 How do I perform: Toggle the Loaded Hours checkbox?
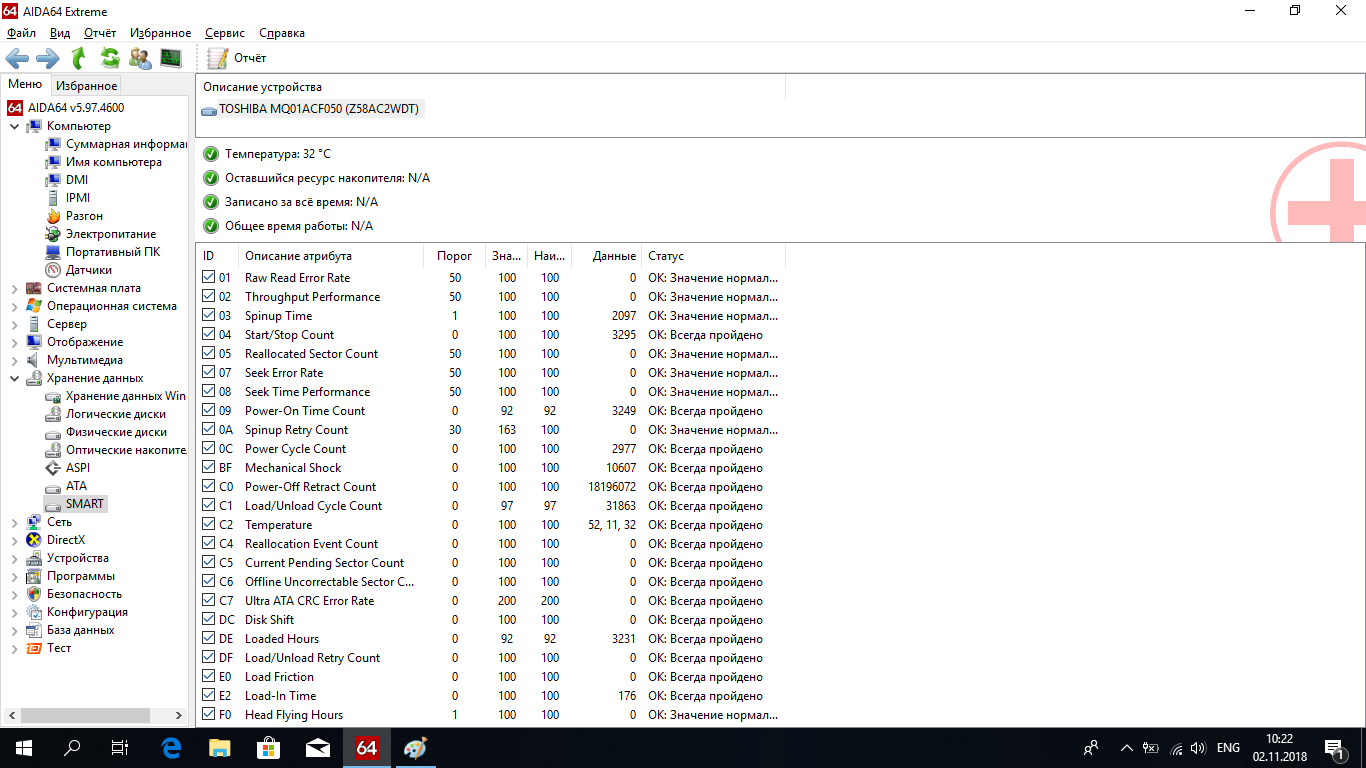pos(208,638)
